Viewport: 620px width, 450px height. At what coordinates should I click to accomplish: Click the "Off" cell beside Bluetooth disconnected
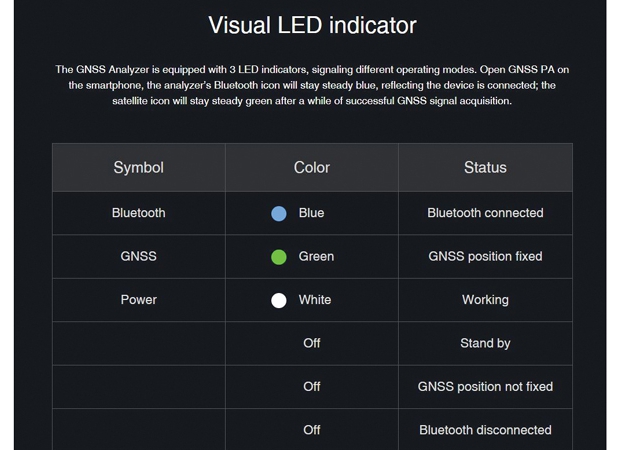click(312, 430)
